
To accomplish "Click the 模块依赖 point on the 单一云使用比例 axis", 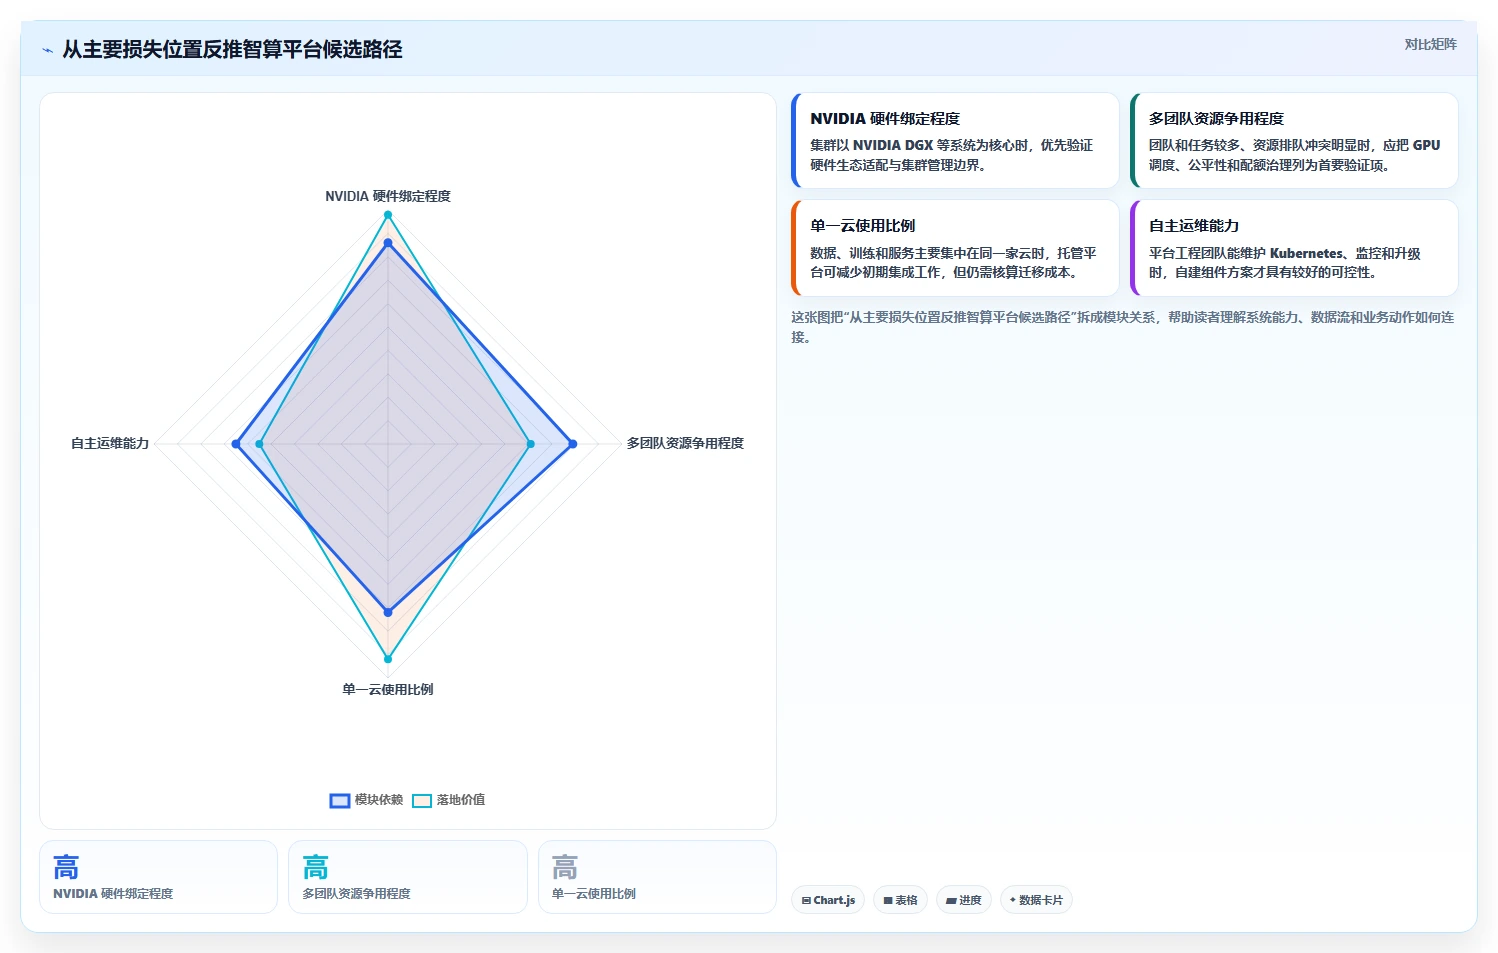I will [388, 612].
